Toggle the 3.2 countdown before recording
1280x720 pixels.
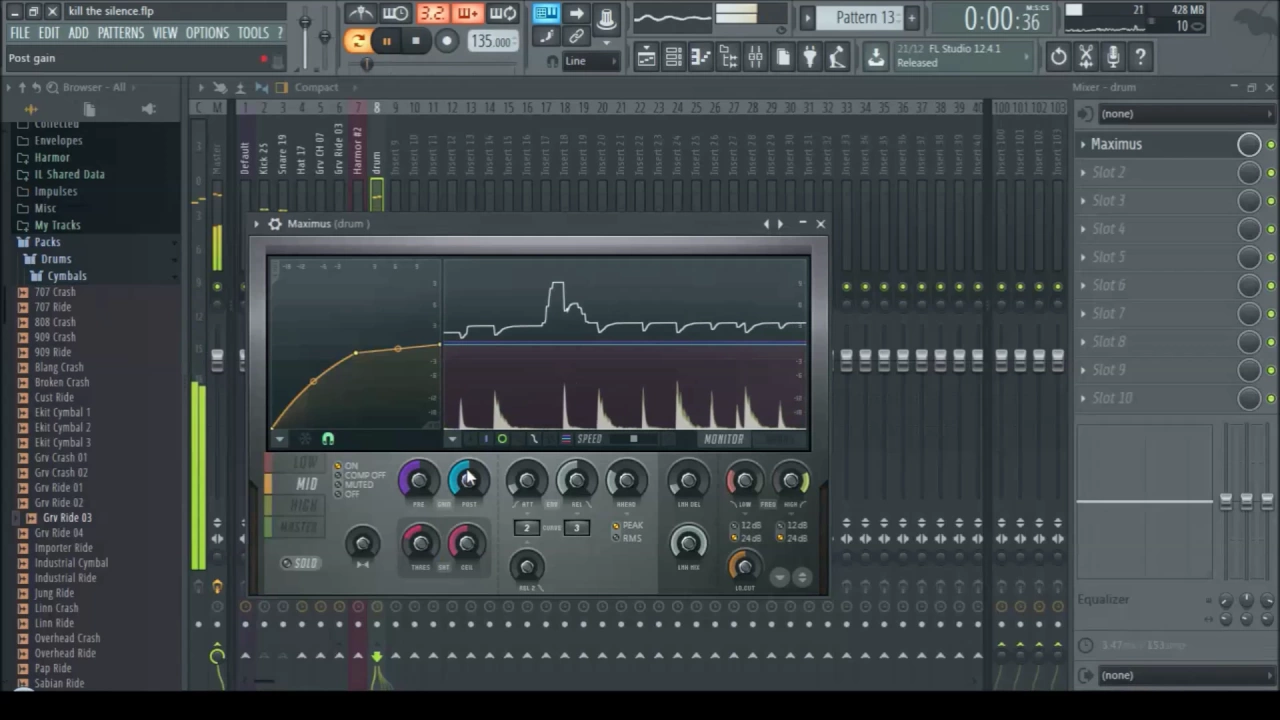[432, 14]
